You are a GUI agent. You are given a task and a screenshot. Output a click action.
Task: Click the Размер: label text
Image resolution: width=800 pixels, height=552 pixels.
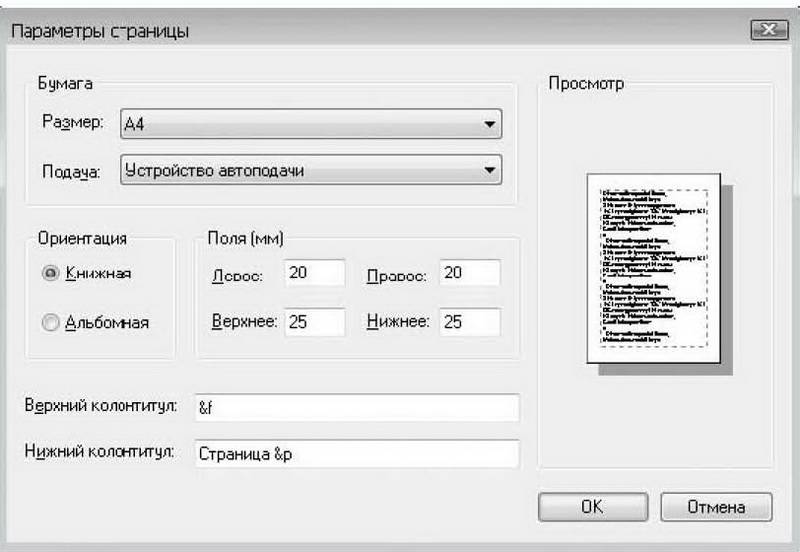pyautogui.click(x=72, y=123)
